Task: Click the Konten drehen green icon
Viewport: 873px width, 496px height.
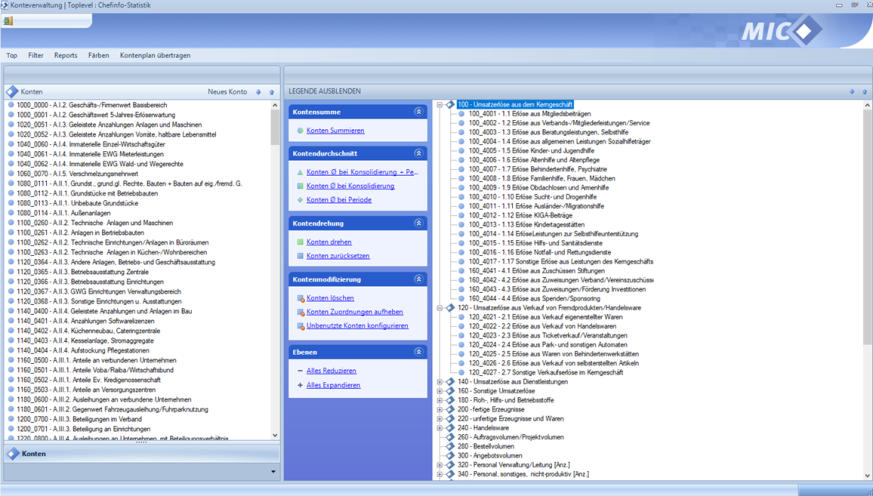Action: coord(299,241)
